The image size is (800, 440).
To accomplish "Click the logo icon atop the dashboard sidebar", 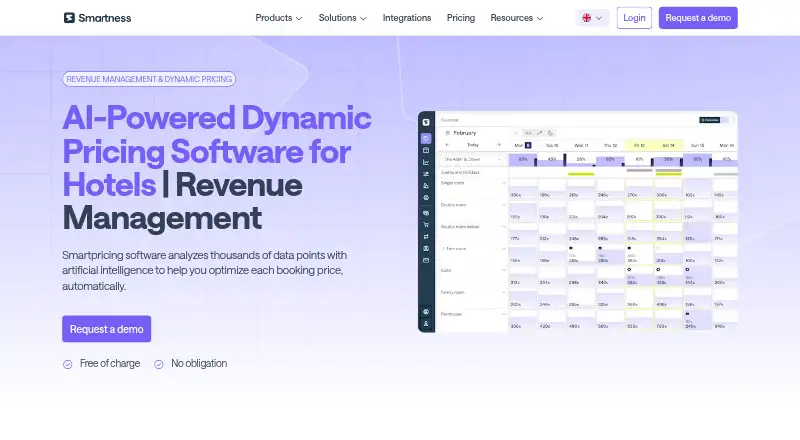I will (426, 123).
